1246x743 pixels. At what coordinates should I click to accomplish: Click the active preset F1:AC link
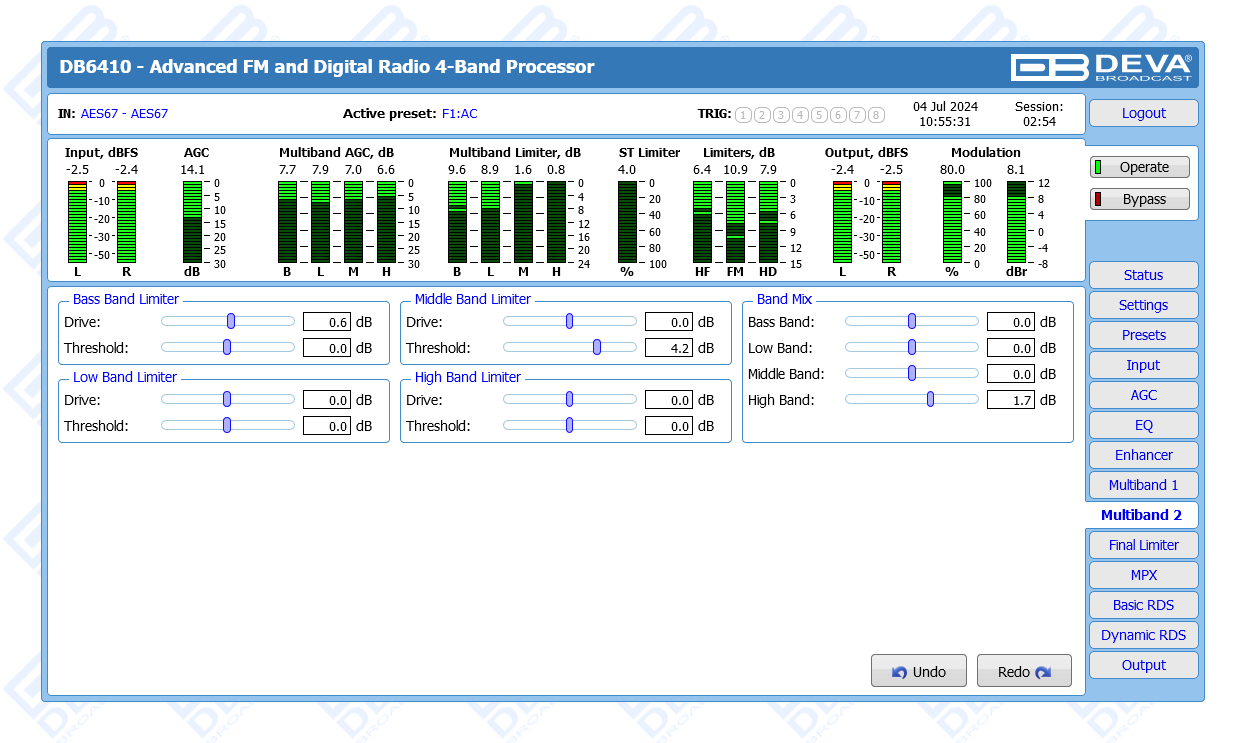(459, 114)
